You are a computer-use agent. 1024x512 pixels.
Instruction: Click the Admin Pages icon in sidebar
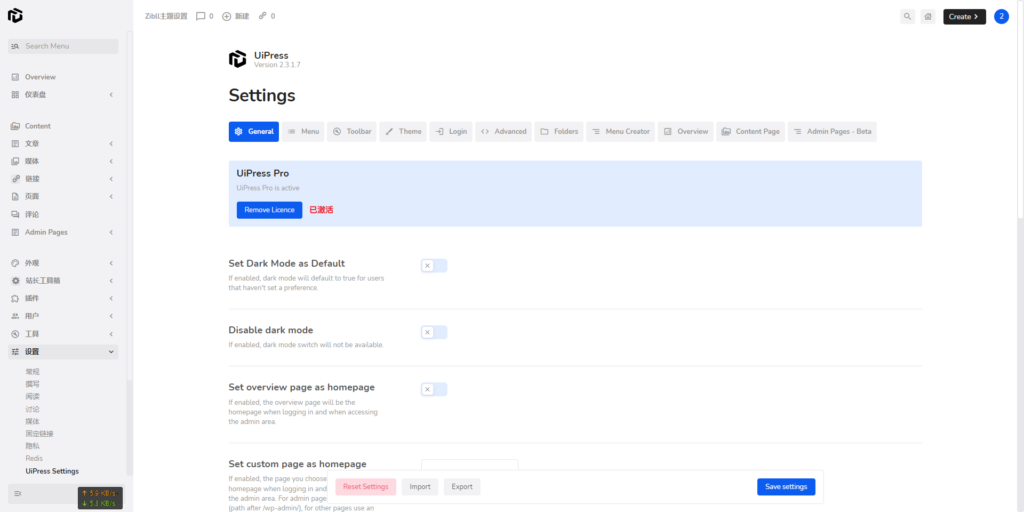coord(15,232)
